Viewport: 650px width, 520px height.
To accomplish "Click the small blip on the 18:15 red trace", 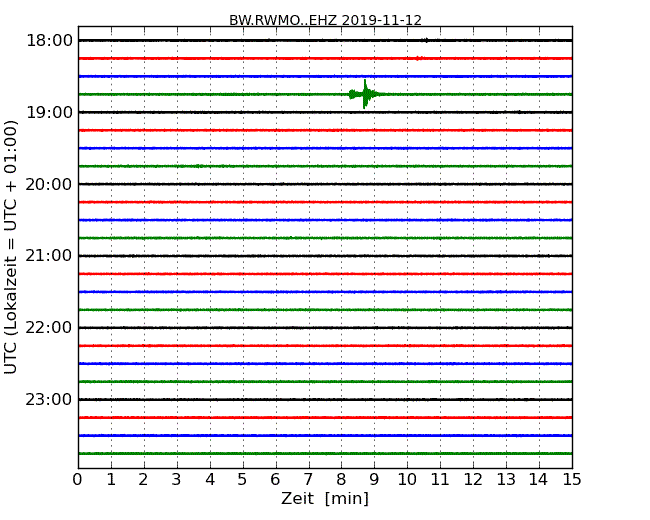I will [419, 58].
